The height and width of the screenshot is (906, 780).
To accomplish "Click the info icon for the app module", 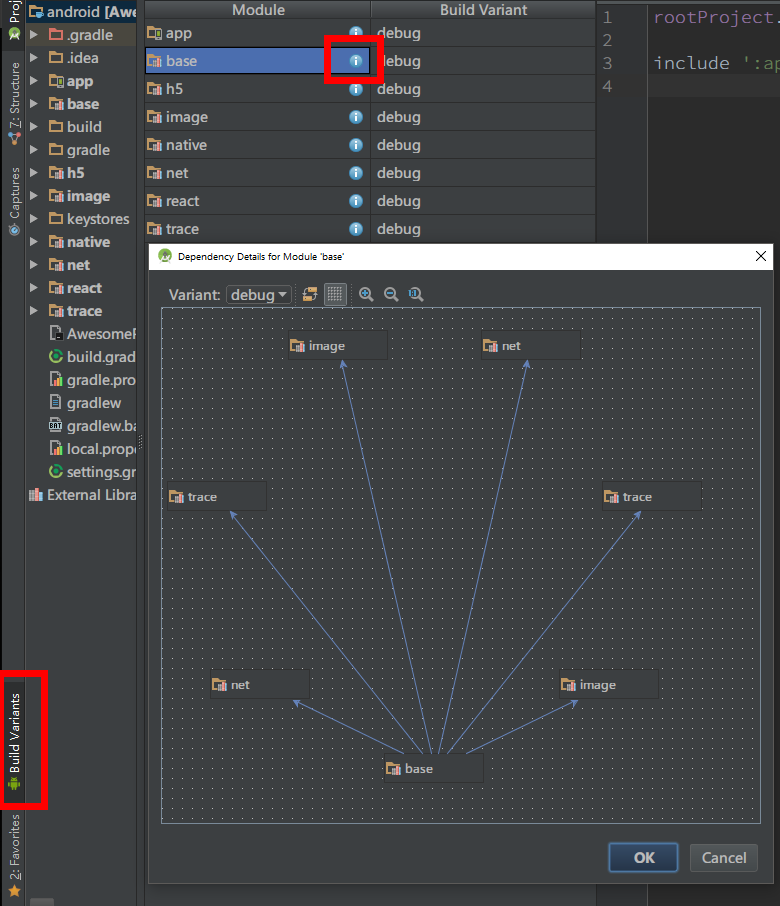I will point(356,32).
